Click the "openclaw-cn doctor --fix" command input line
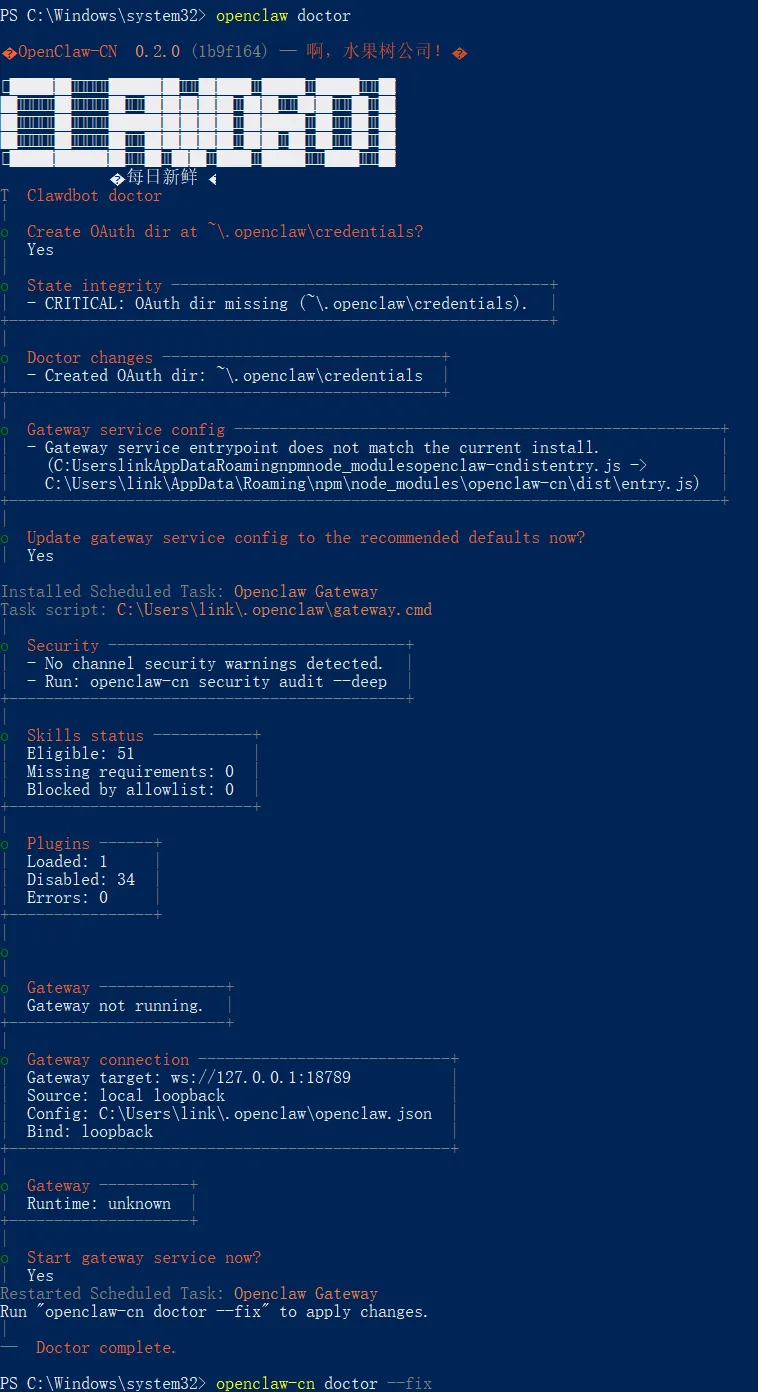Image resolution: width=758 pixels, height=1392 pixels. coord(323,1384)
